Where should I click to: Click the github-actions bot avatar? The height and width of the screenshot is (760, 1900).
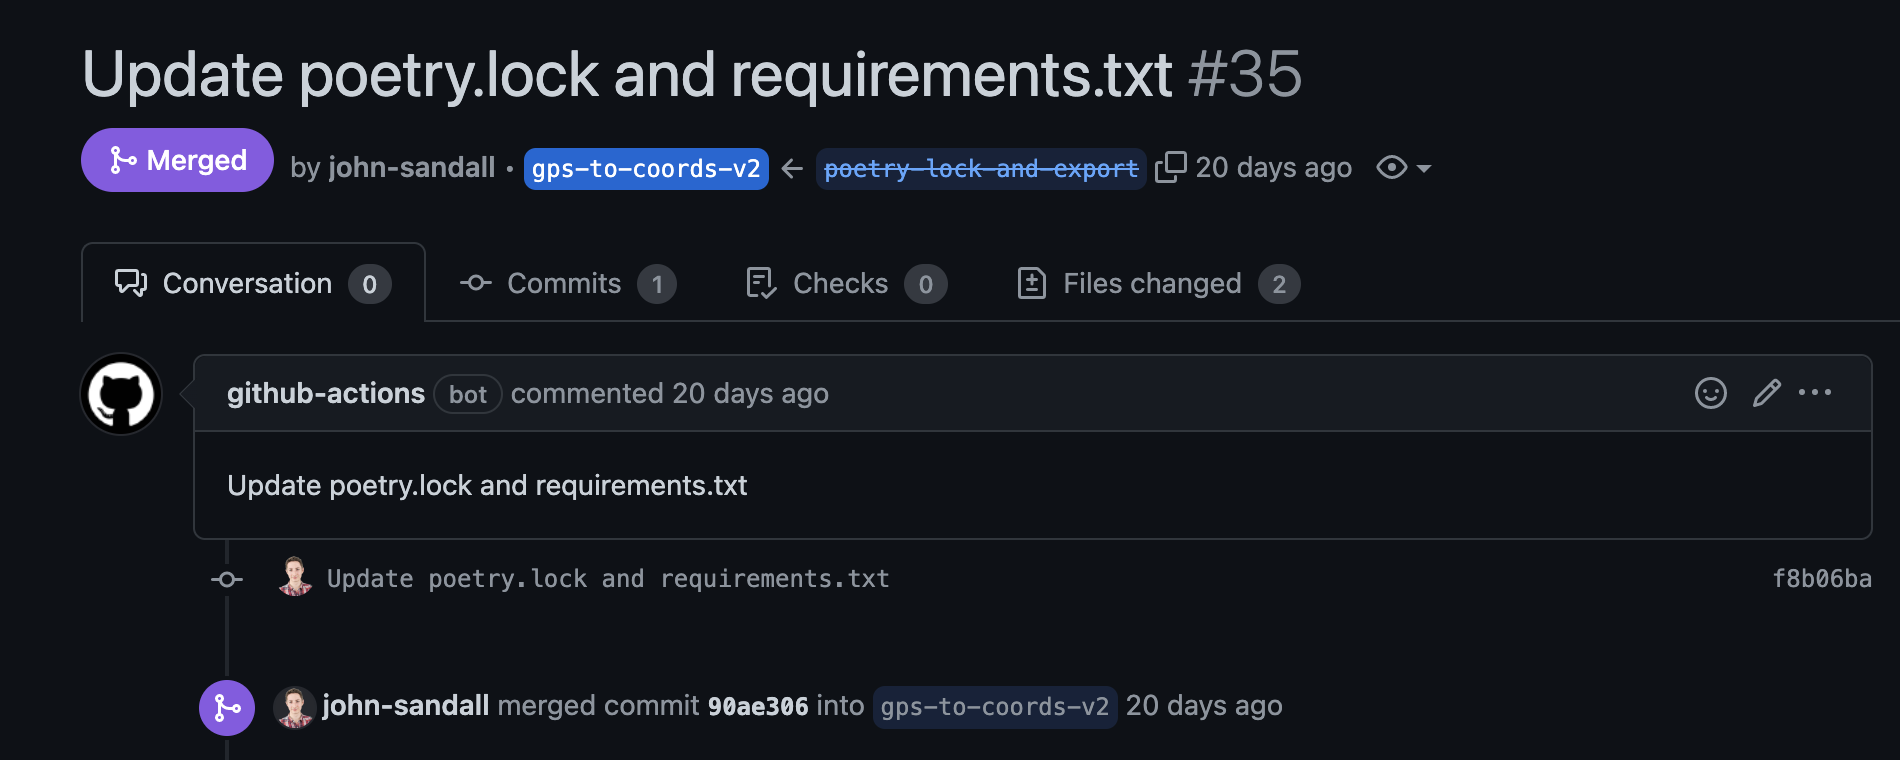120,393
